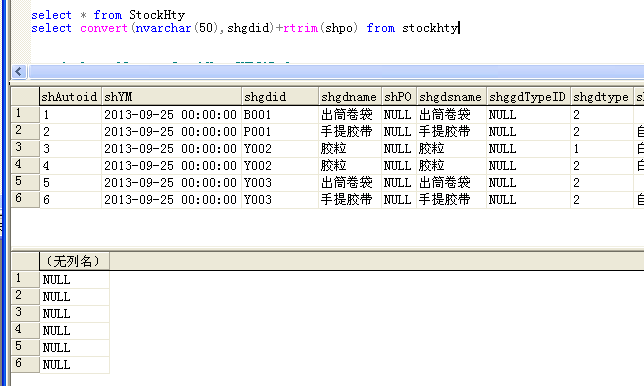Click the shPO column header
Screen dimensions: 644x386
pyautogui.click(x=399, y=97)
